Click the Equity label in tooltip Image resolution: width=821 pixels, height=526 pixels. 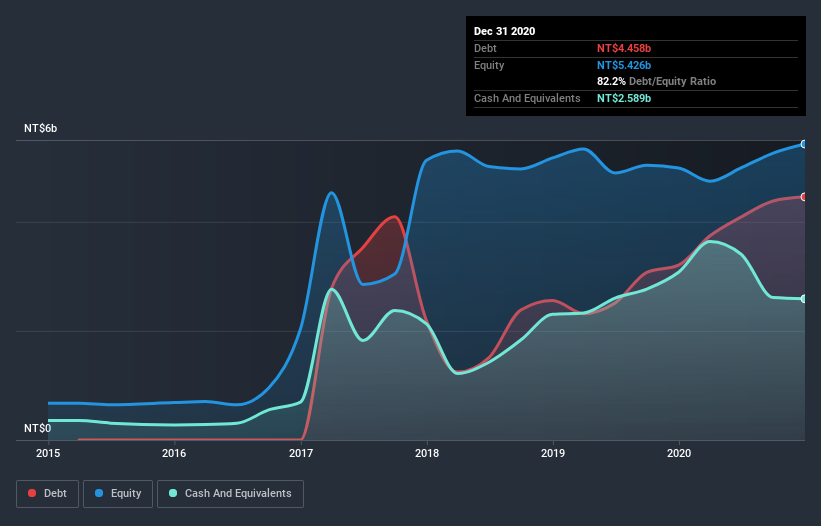point(489,65)
